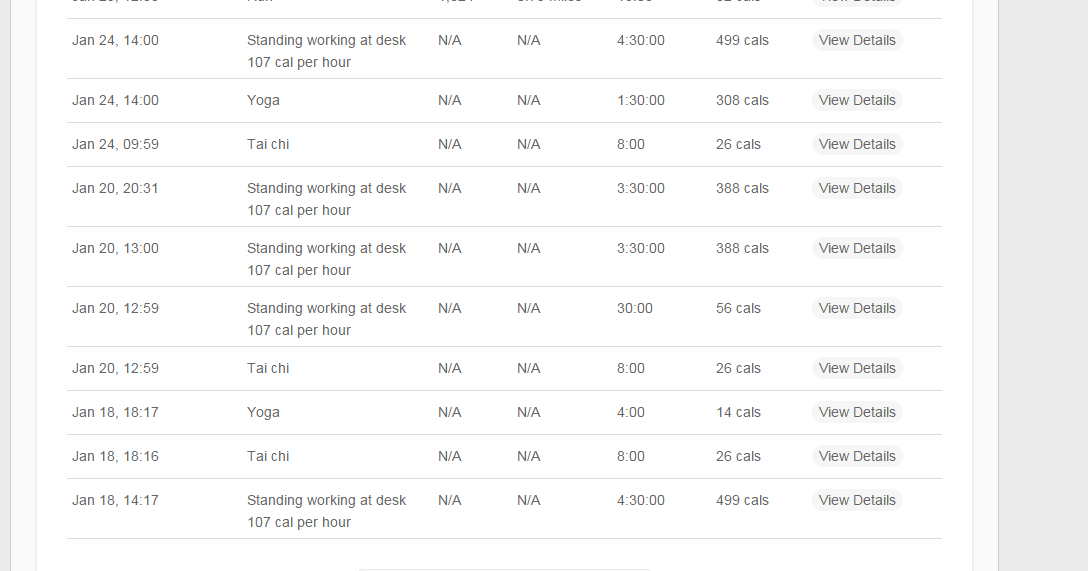
Task: Open View Details for Jan 18 Yoga
Action: pos(857,412)
